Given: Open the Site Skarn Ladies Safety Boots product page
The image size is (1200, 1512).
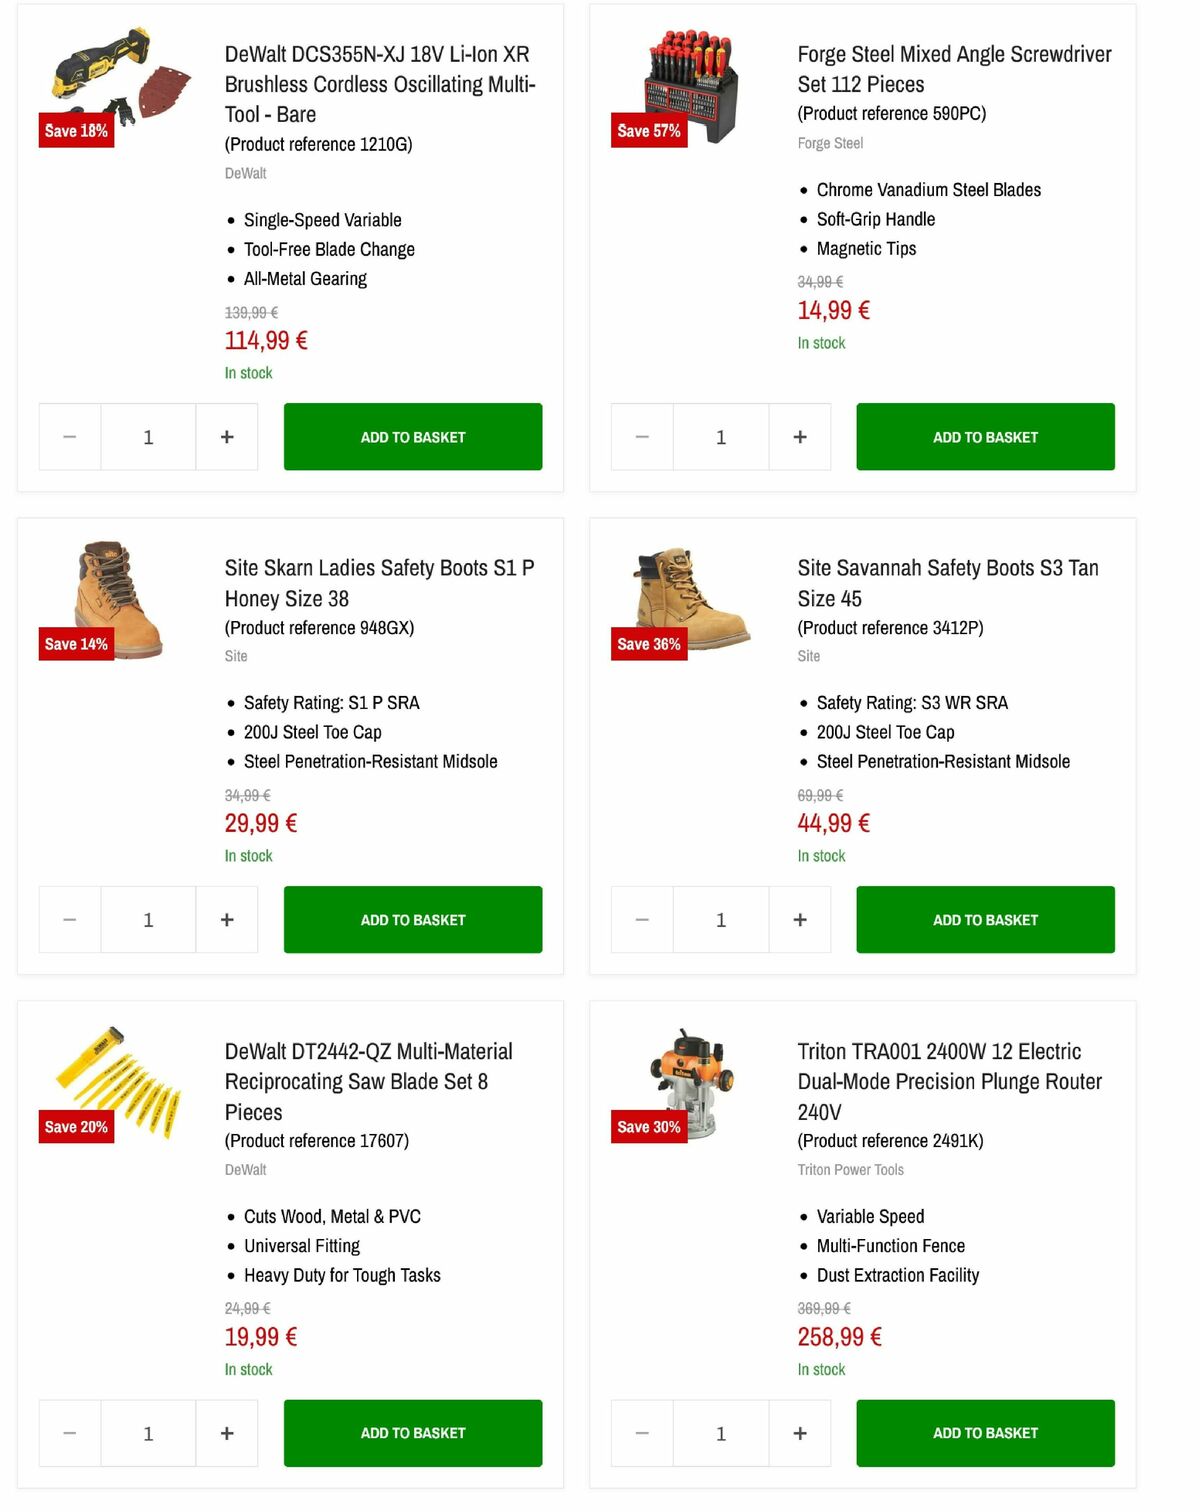Looking at the screenshot, I should (379, 583).
